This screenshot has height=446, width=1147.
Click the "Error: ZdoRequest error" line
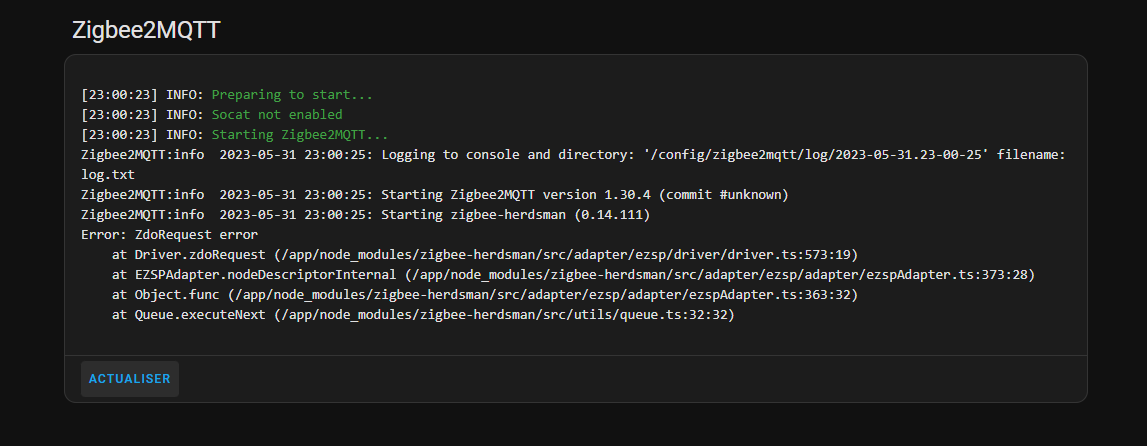[x=170, y=234]
